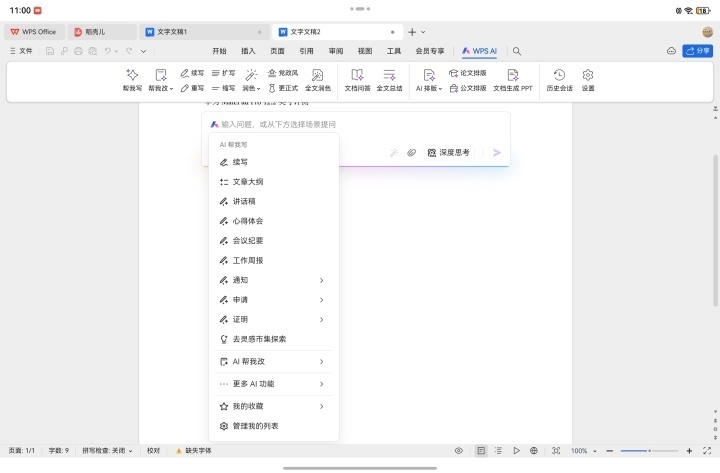This screenshot has width=720, height=473.
Task: Select 心得体会 in the AI menu
Action: click(274, 221)
